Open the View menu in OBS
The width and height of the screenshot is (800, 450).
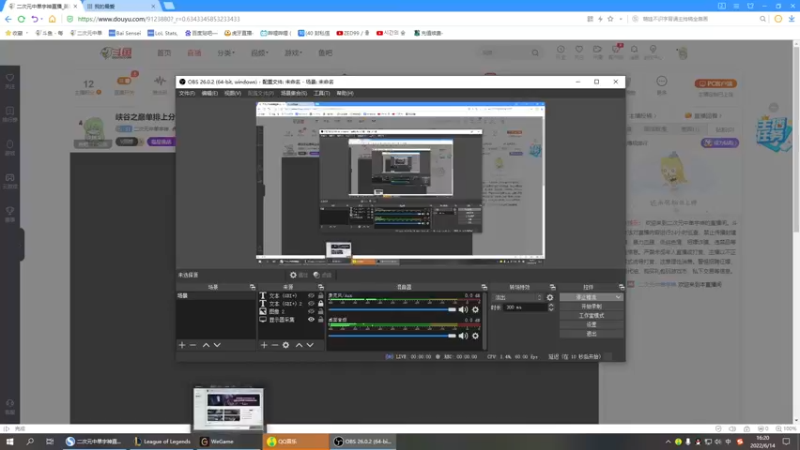[x=233, y=93]
